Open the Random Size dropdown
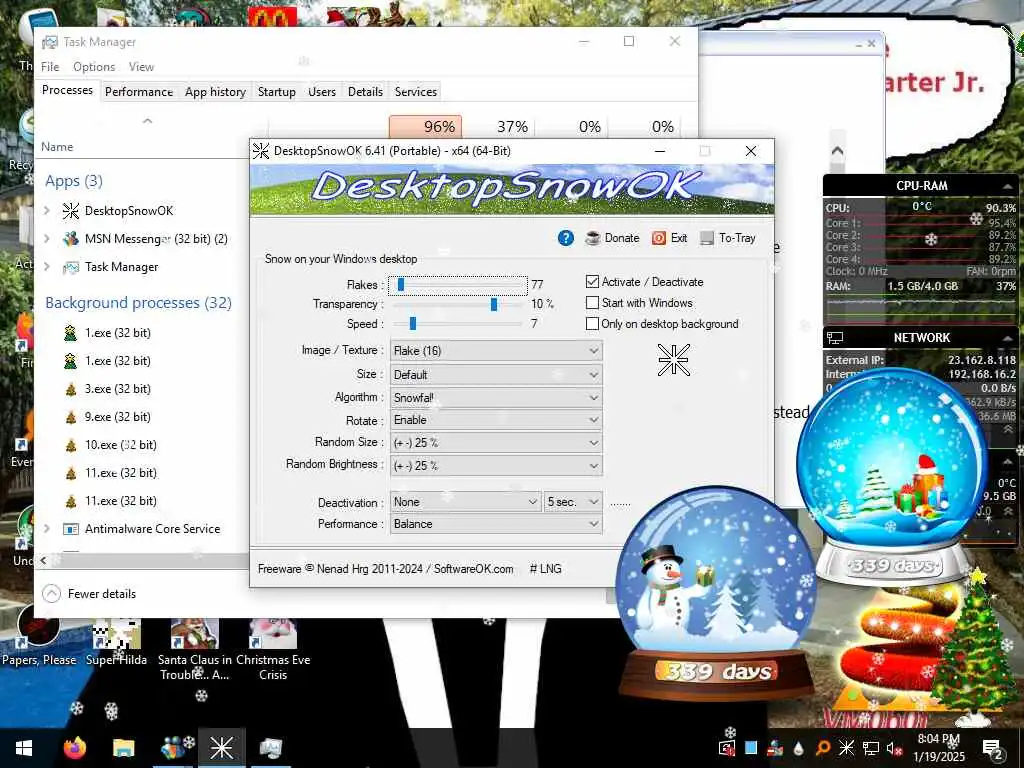This screenshot has width=1024, height=768. point(496,443)
